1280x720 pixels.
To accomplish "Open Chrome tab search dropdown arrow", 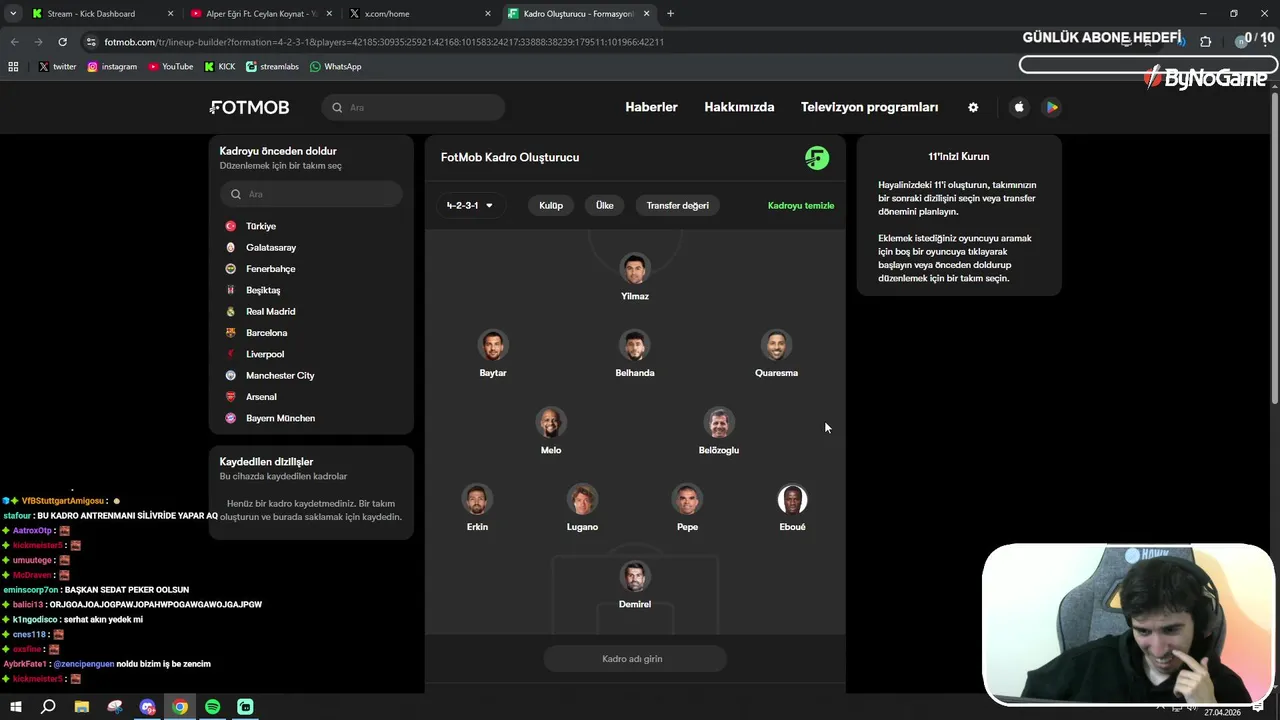I will click(x=13, y=14).
